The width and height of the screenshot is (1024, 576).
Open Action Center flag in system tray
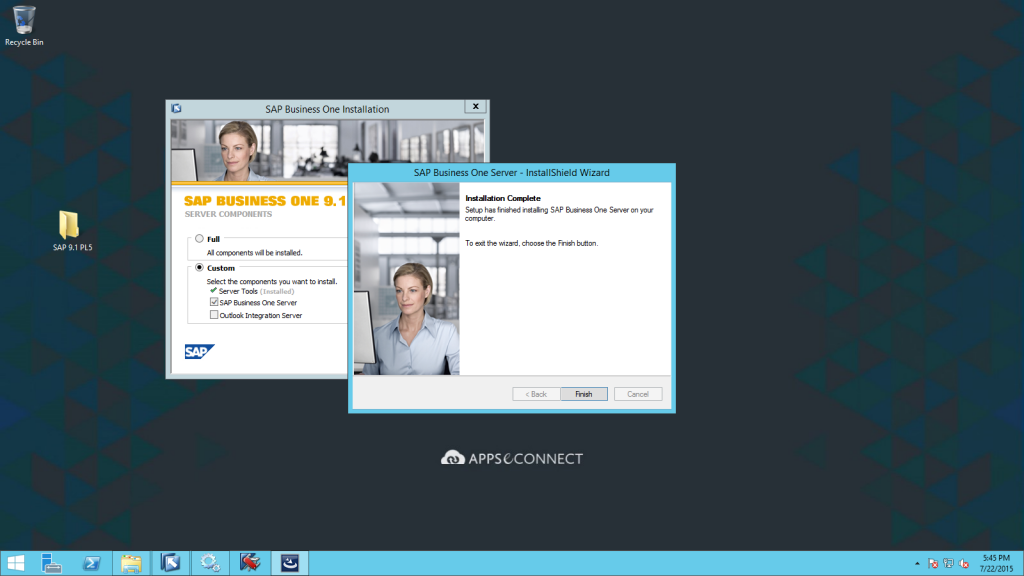coord(933,564)
